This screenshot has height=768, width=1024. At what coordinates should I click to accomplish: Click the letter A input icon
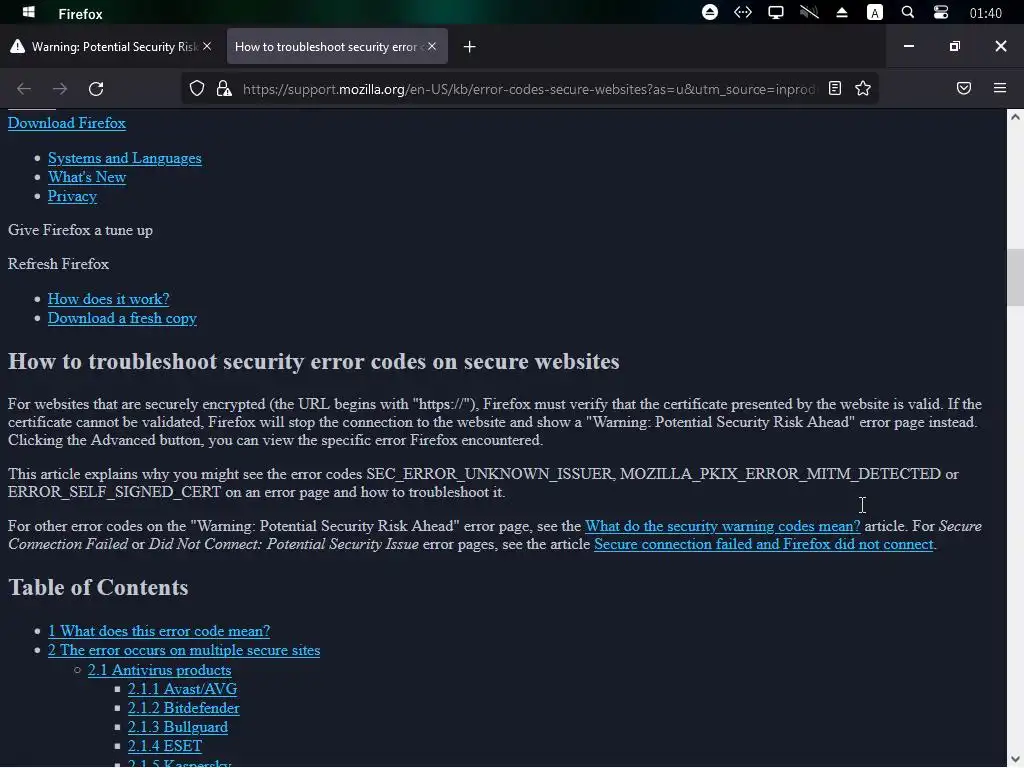pos(874,12)
